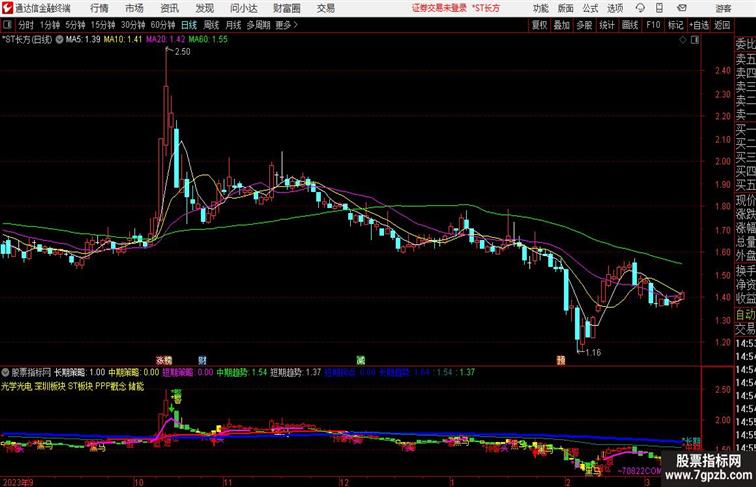Image resolution: width=756 pixels, height=487 pixels.
Task: Open the 公式 menu
Action: tap(590, 8)
